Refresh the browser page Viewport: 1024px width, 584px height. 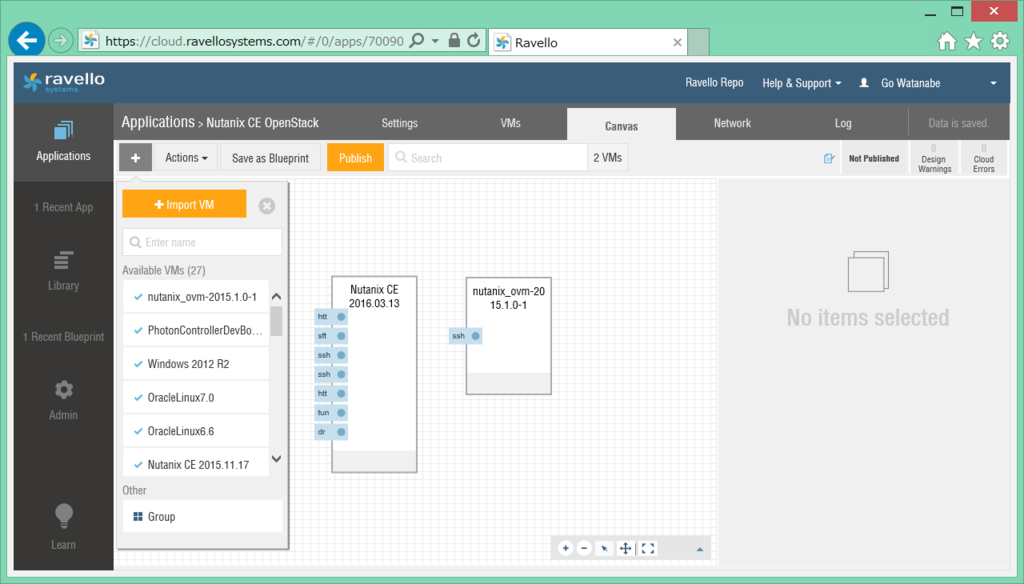(x=474, y=41)
